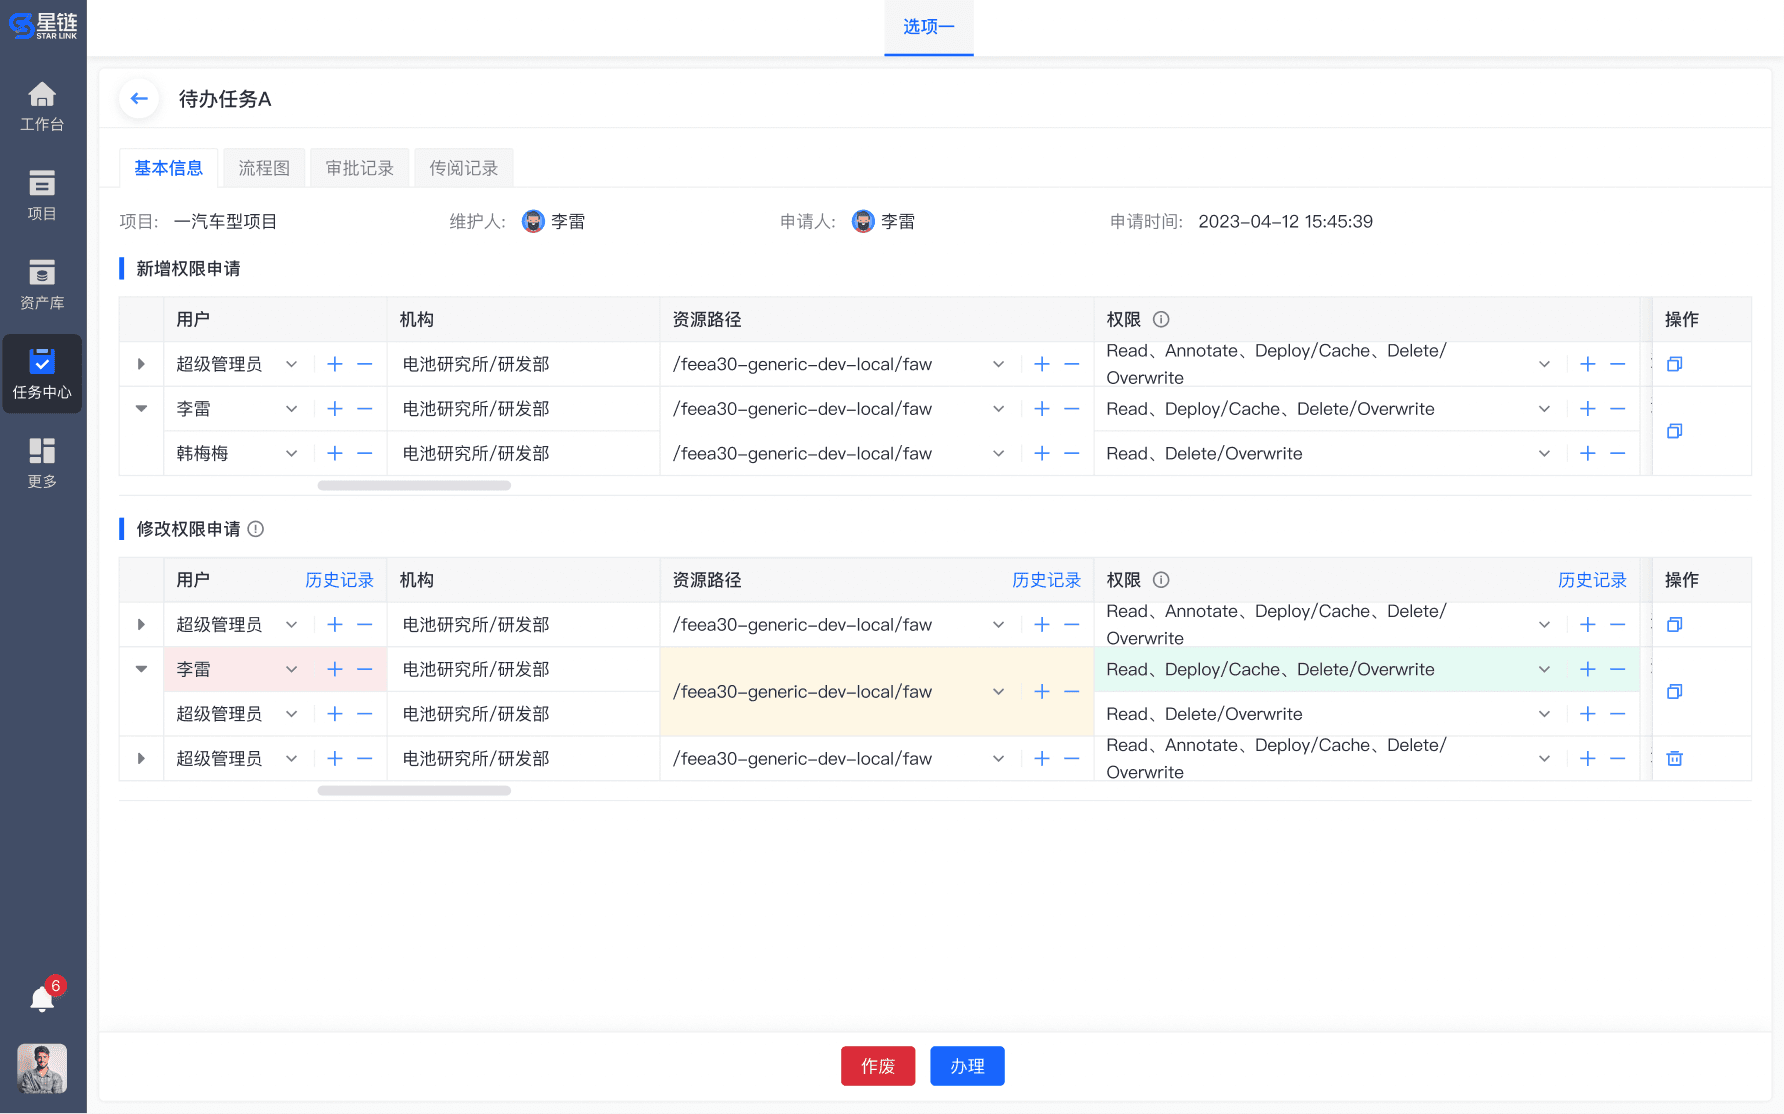Click the blue 办理 button

967,1066
